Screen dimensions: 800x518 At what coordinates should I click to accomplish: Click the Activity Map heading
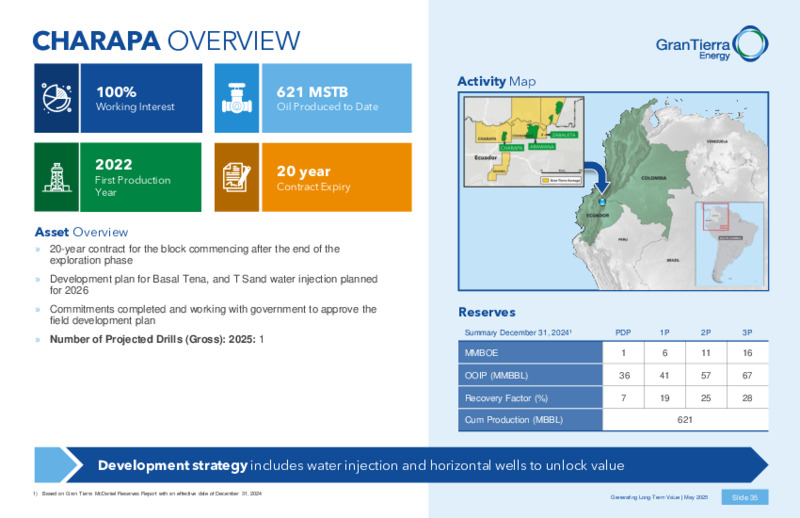[x=496, y=82]
